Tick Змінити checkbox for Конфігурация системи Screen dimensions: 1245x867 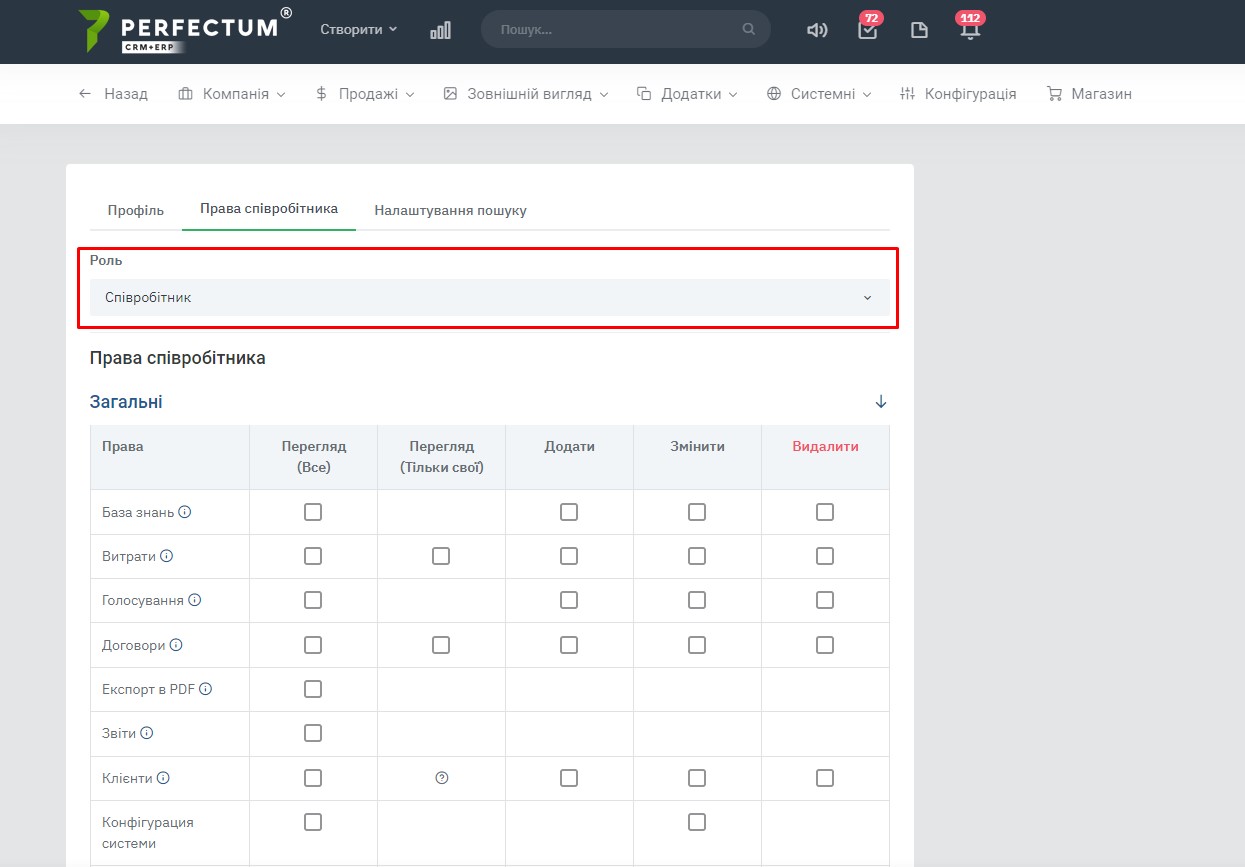pyautogui.click(x=697, y=822)
